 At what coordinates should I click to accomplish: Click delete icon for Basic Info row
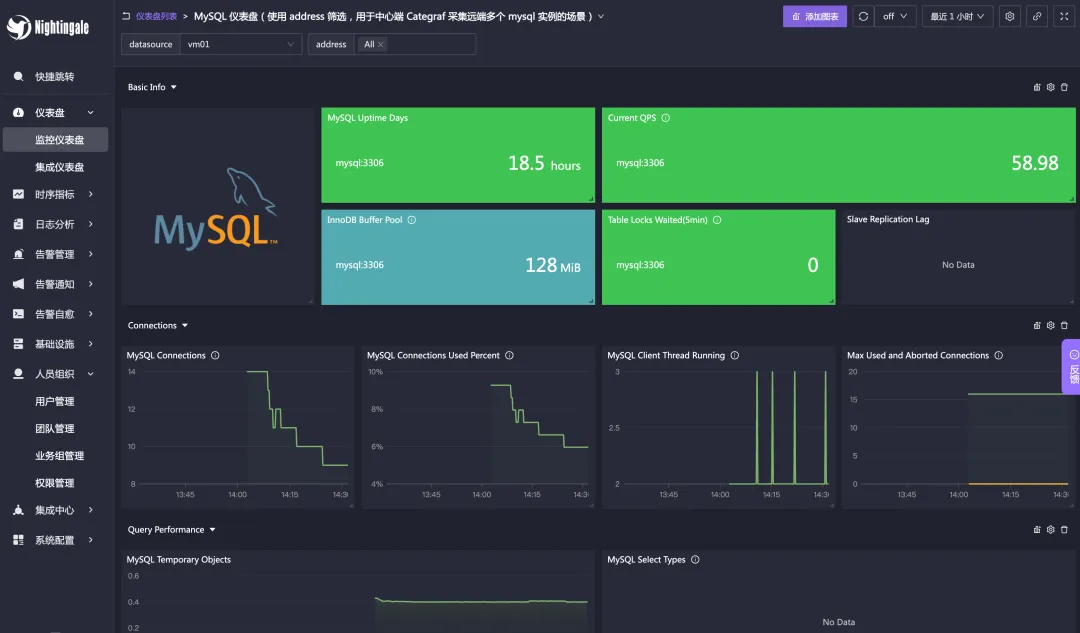click(x=1064, y=87)
